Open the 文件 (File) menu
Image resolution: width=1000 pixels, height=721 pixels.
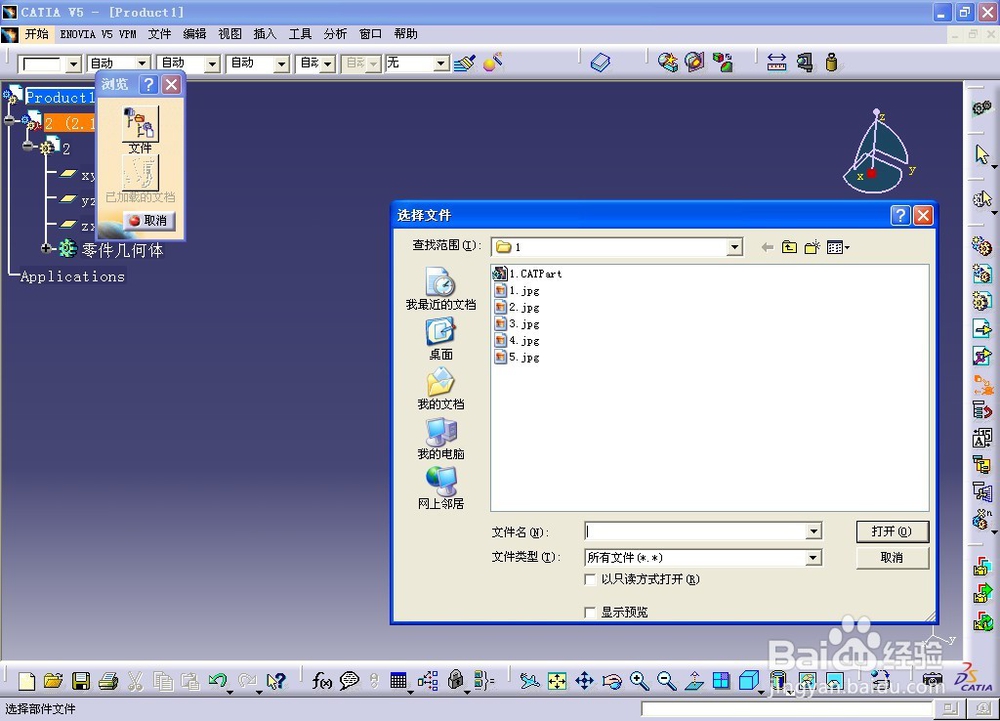tap(159, 34)
